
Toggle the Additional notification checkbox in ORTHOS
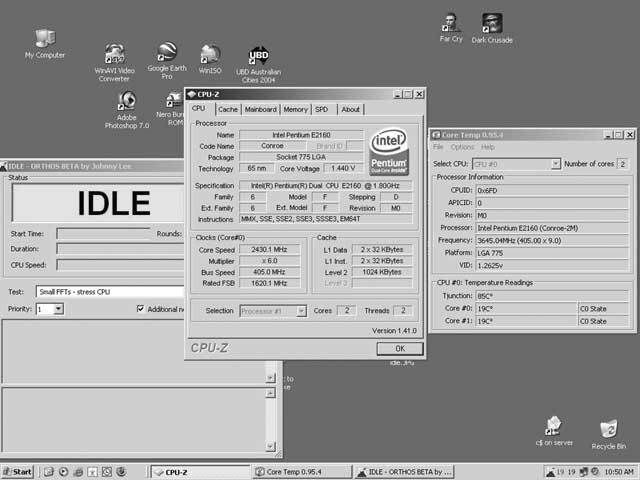[140, 309]
